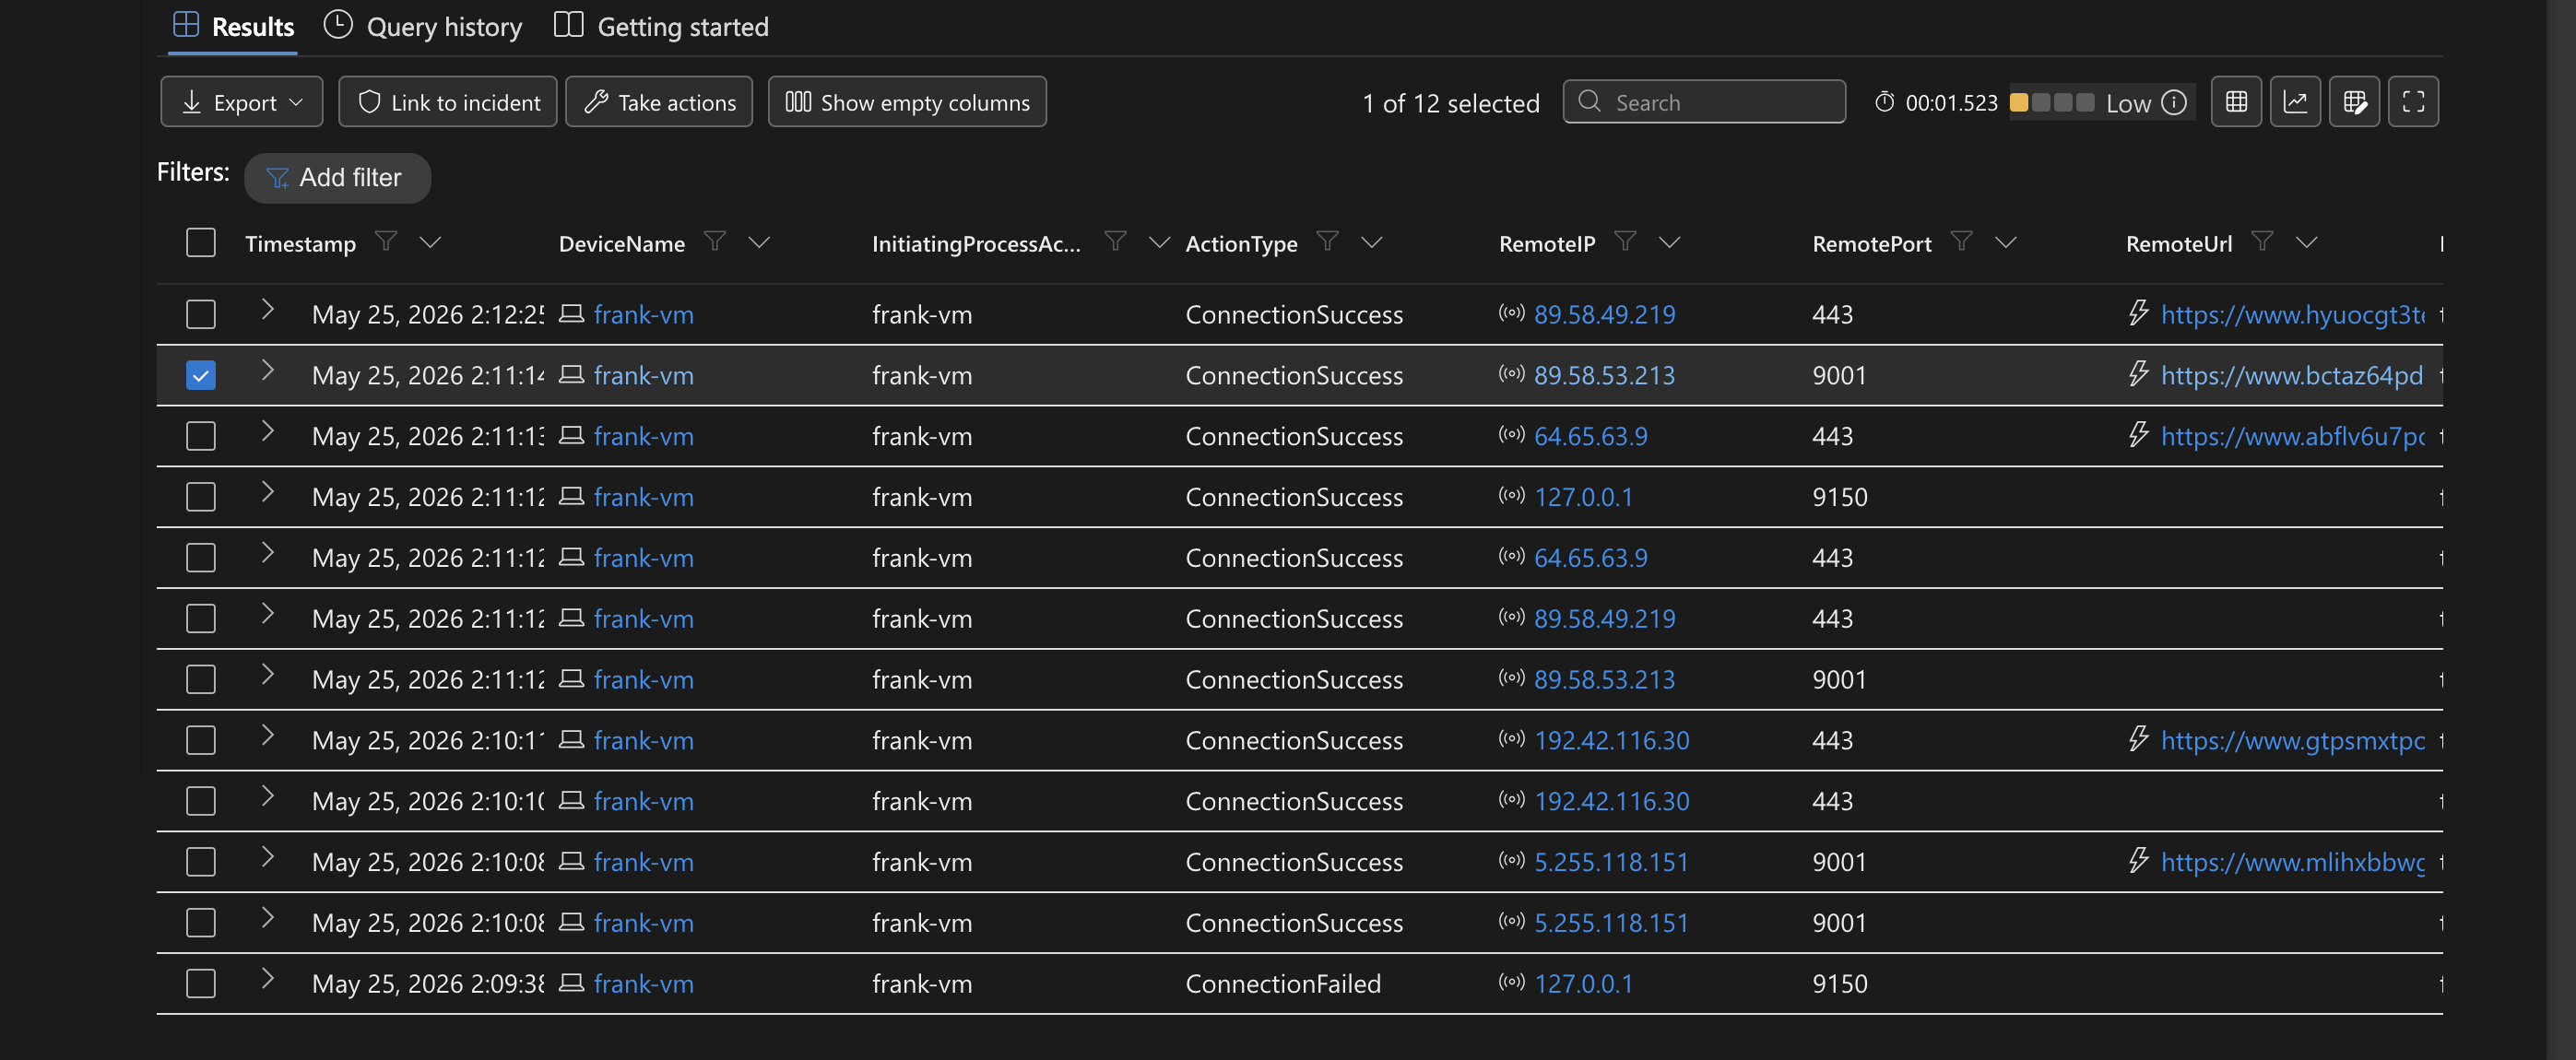Expand the selected 2:11:14 result row
Screen dimensions: 2576x1060
pos(267,371)
